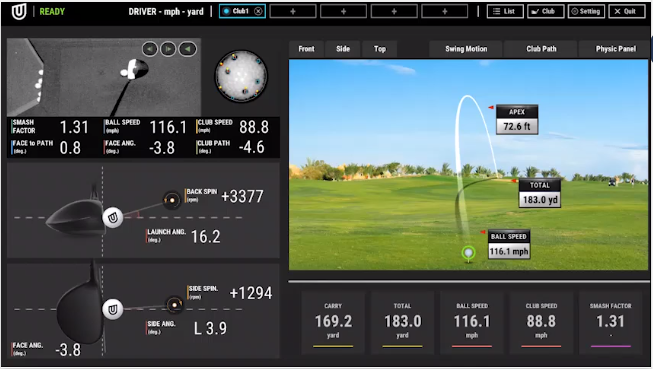Click the last video control button
The width and height of the screenshot is (653, 369).
point(187,49)
